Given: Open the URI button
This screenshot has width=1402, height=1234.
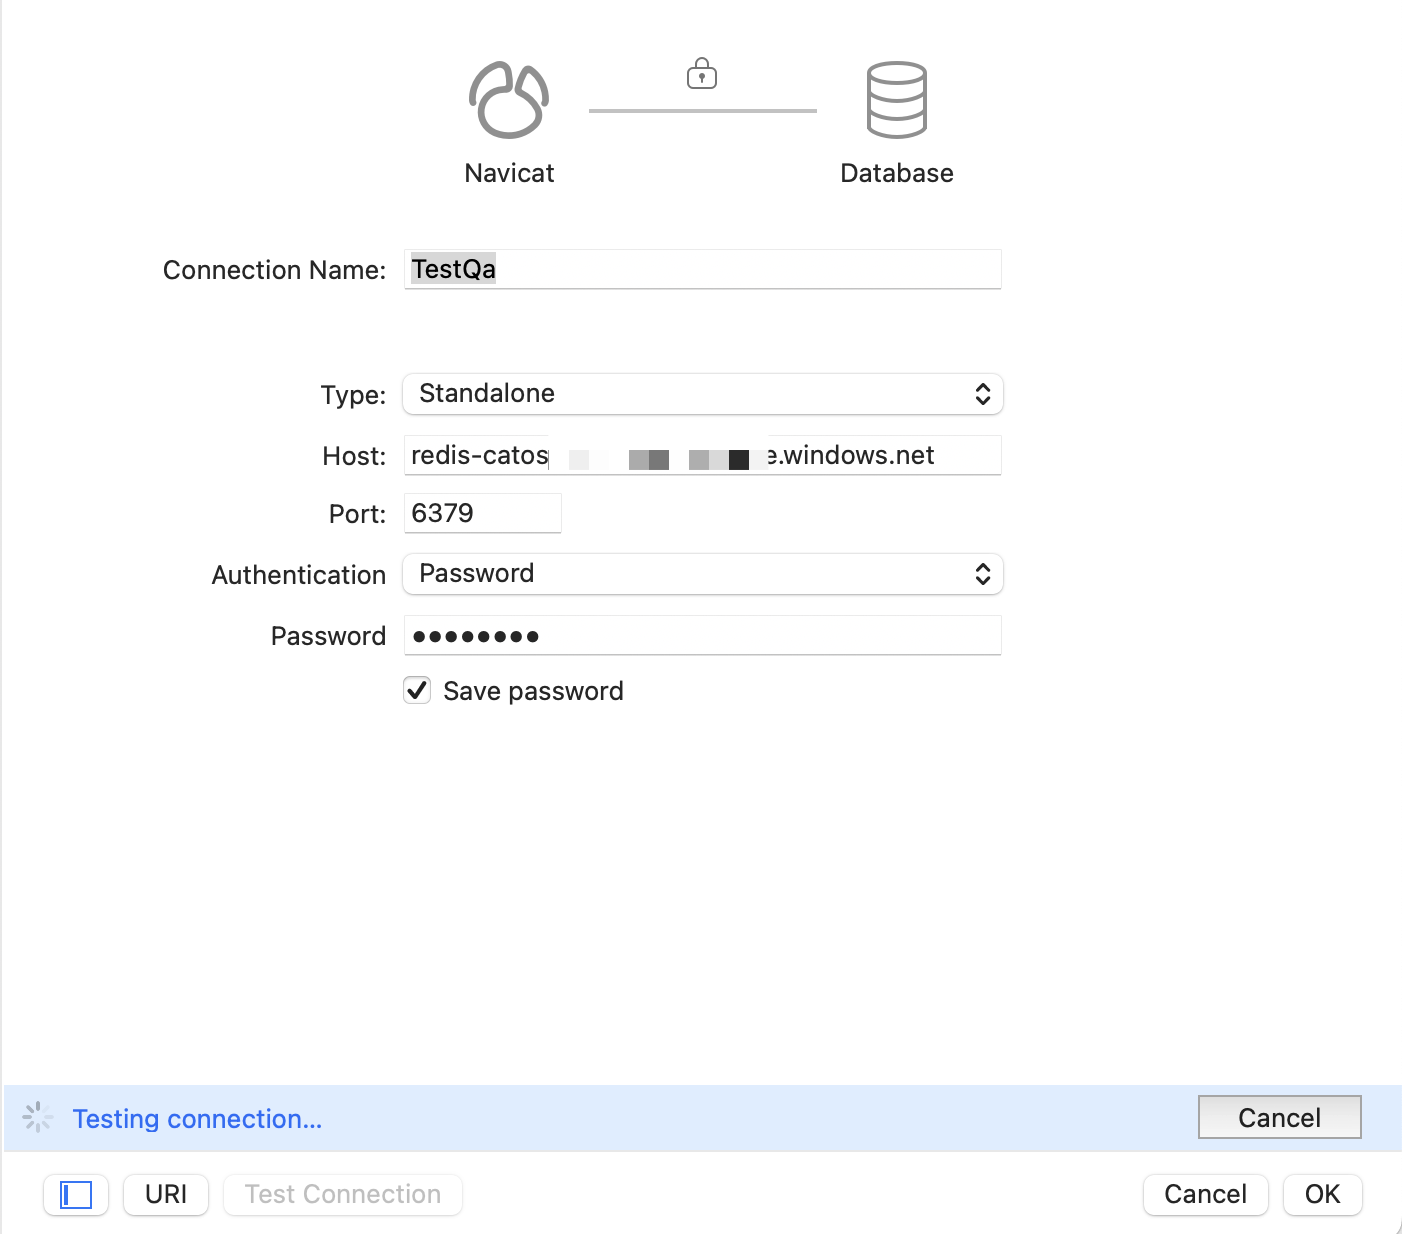Looking at the screenshot, I should tap(166, 1194).
